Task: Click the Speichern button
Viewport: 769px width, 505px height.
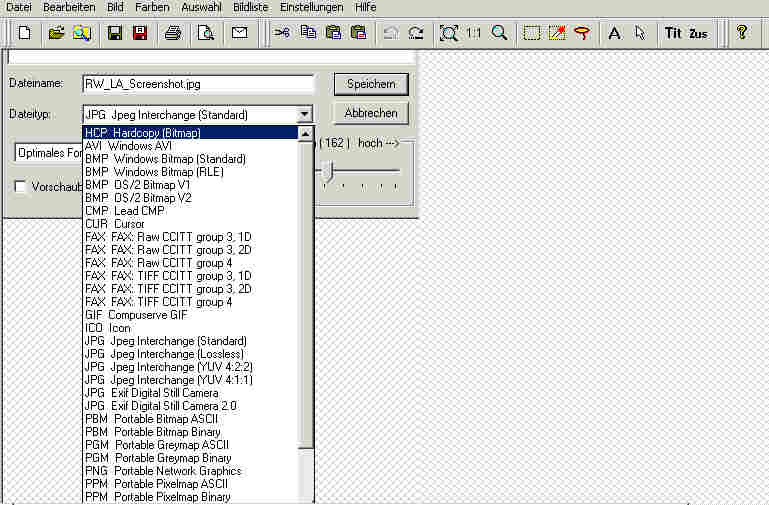Action: 371,84
